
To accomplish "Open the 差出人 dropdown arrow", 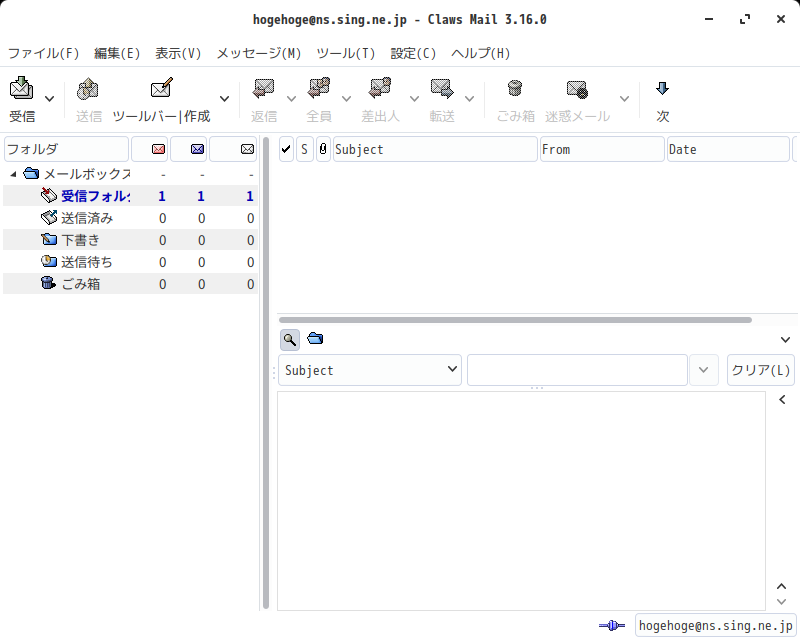I will [414, 99].
